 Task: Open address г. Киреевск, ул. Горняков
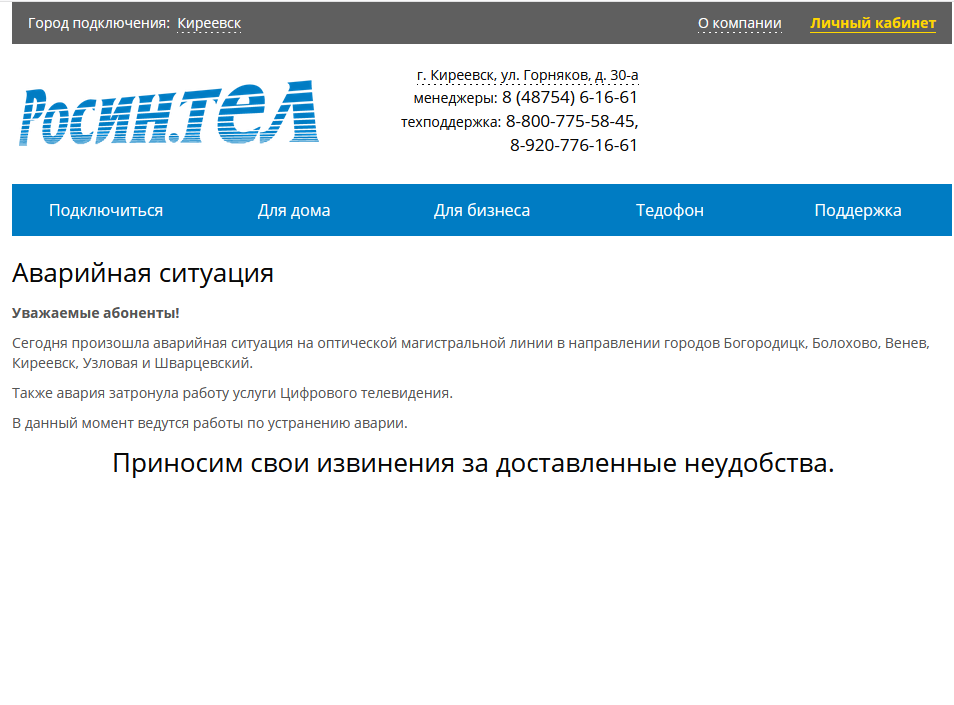527,75
